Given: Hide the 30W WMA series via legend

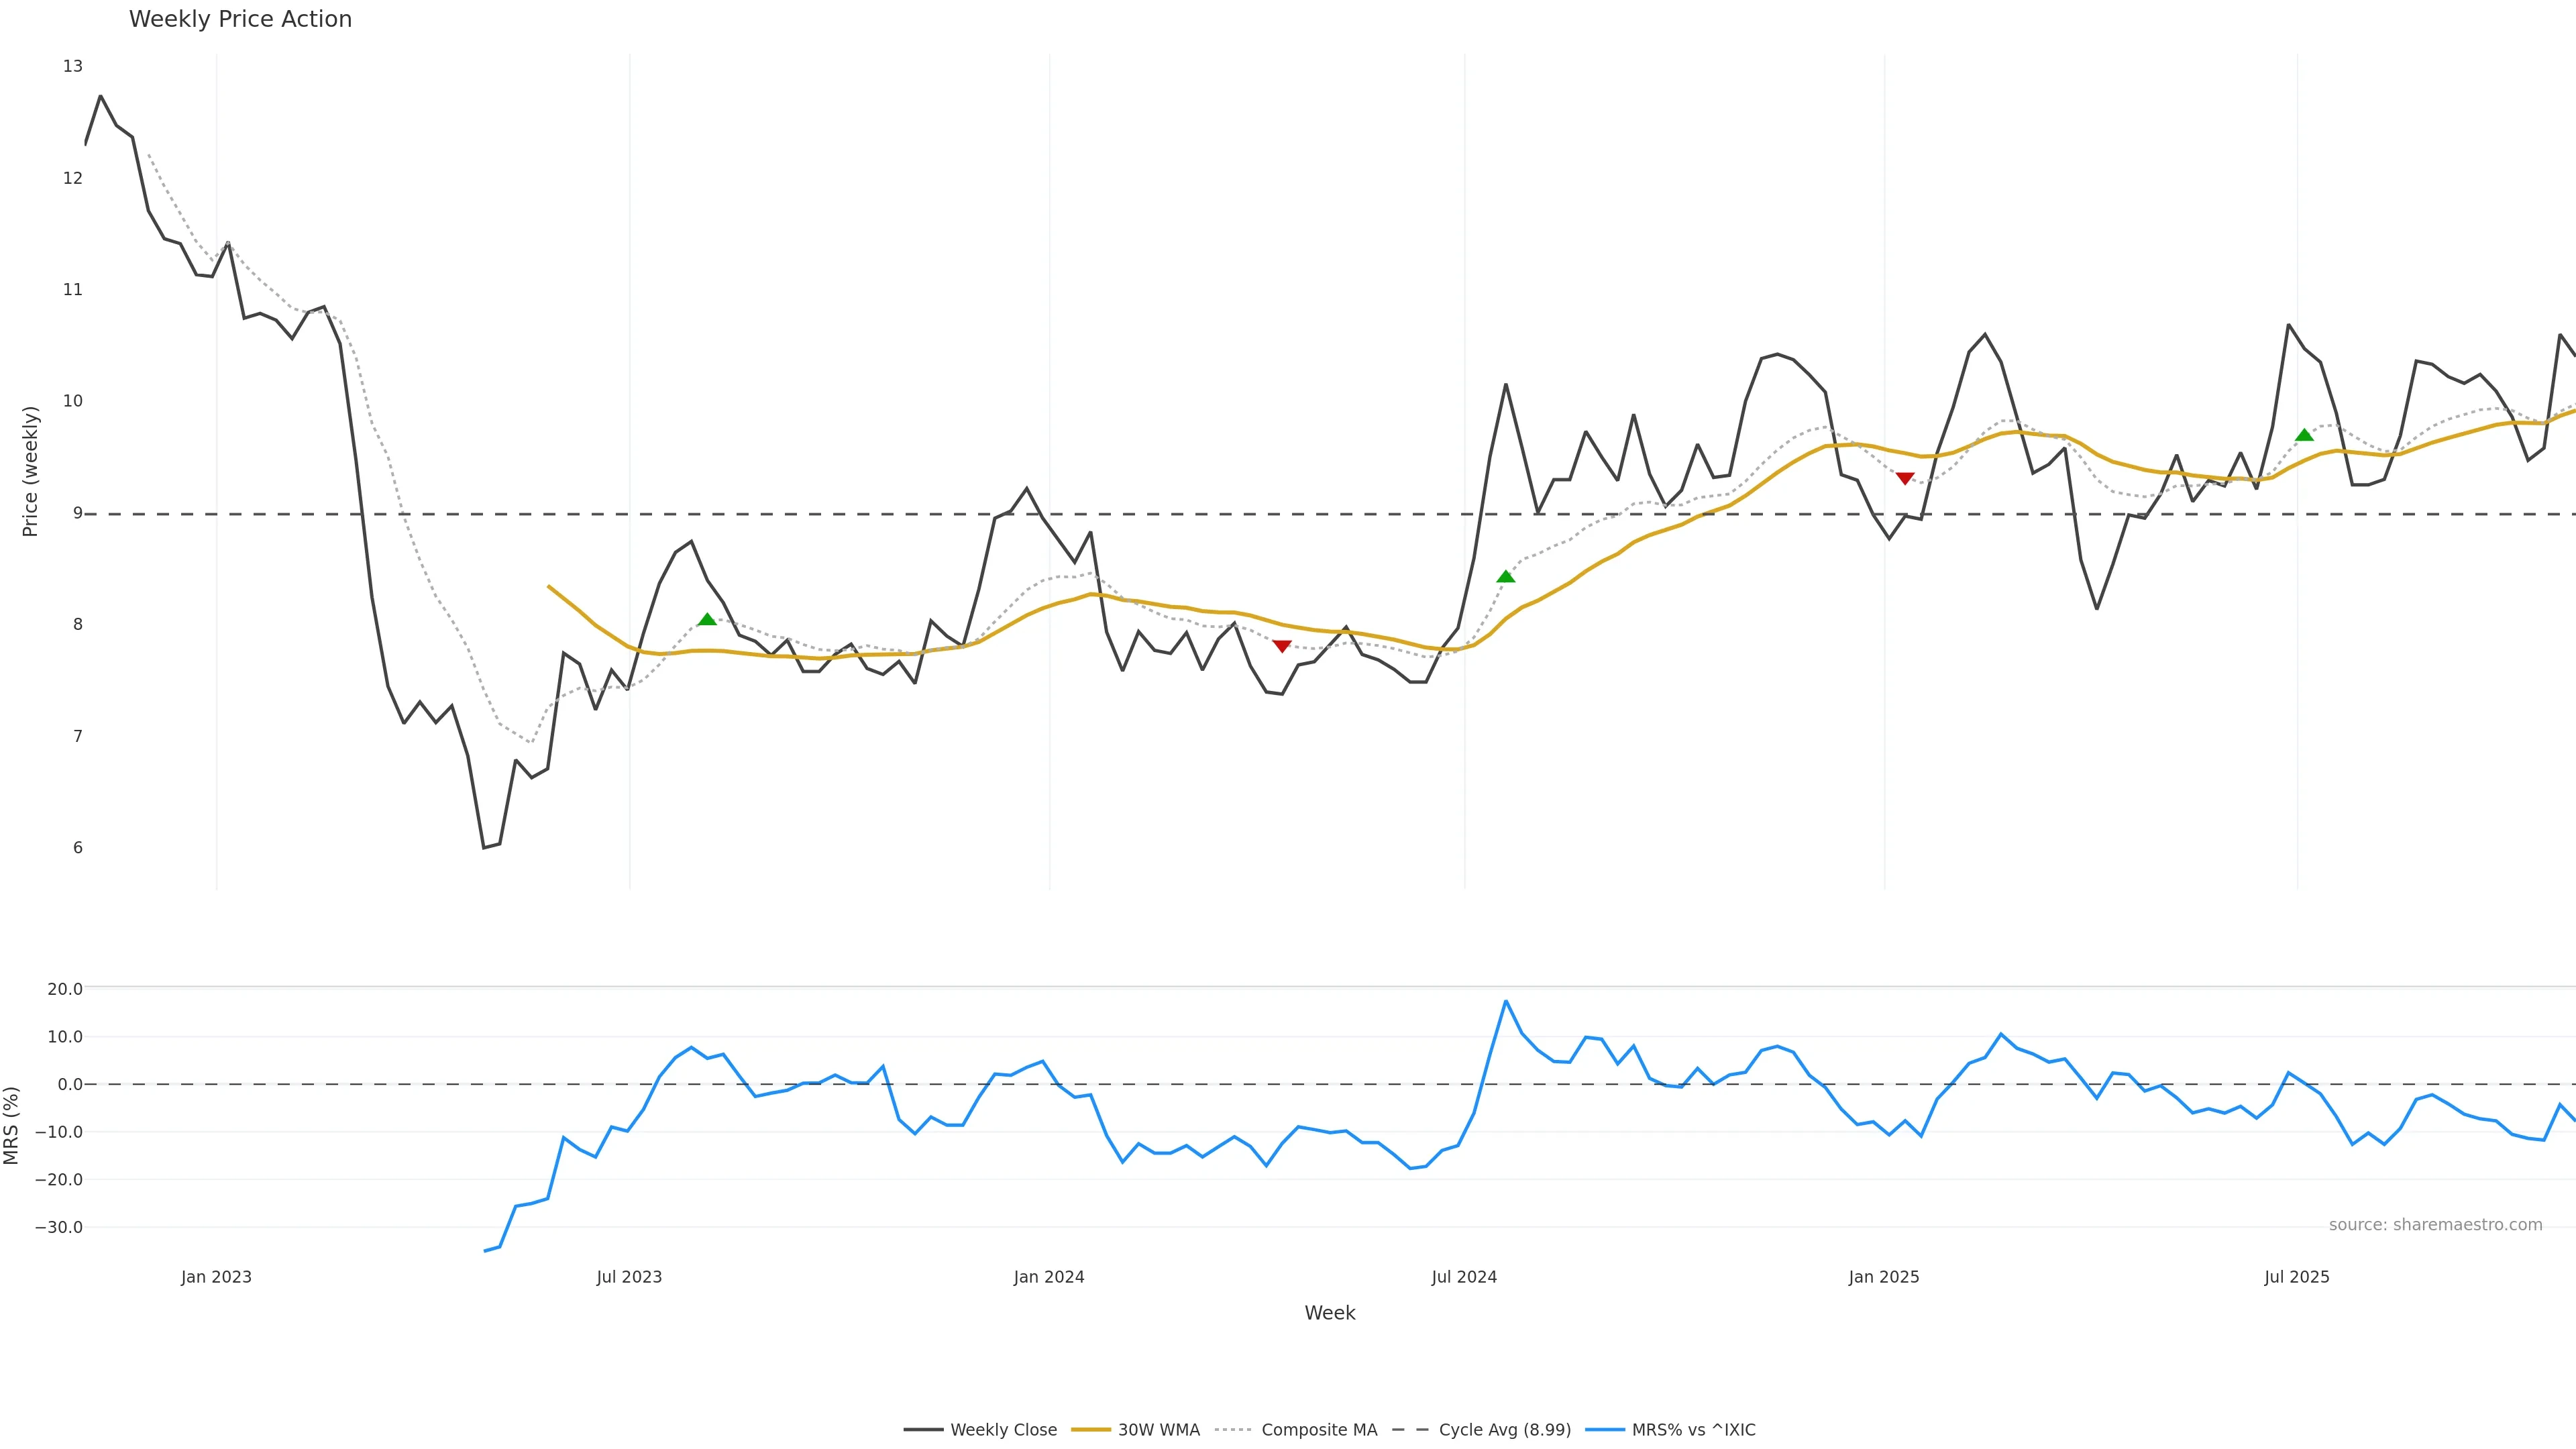Looking at the screenshot, I should click(x=1158, y=1430).
